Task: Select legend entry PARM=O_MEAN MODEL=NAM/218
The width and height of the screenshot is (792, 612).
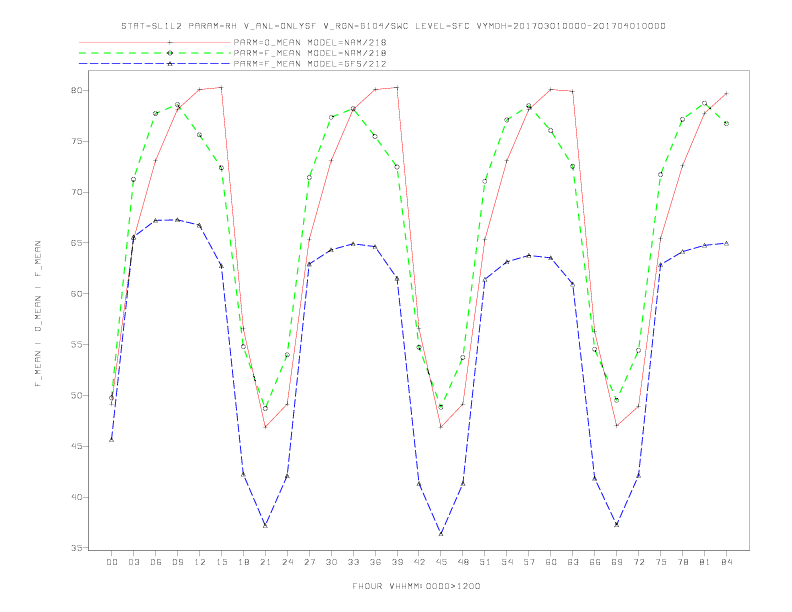Action: click(x=310, y=42)
